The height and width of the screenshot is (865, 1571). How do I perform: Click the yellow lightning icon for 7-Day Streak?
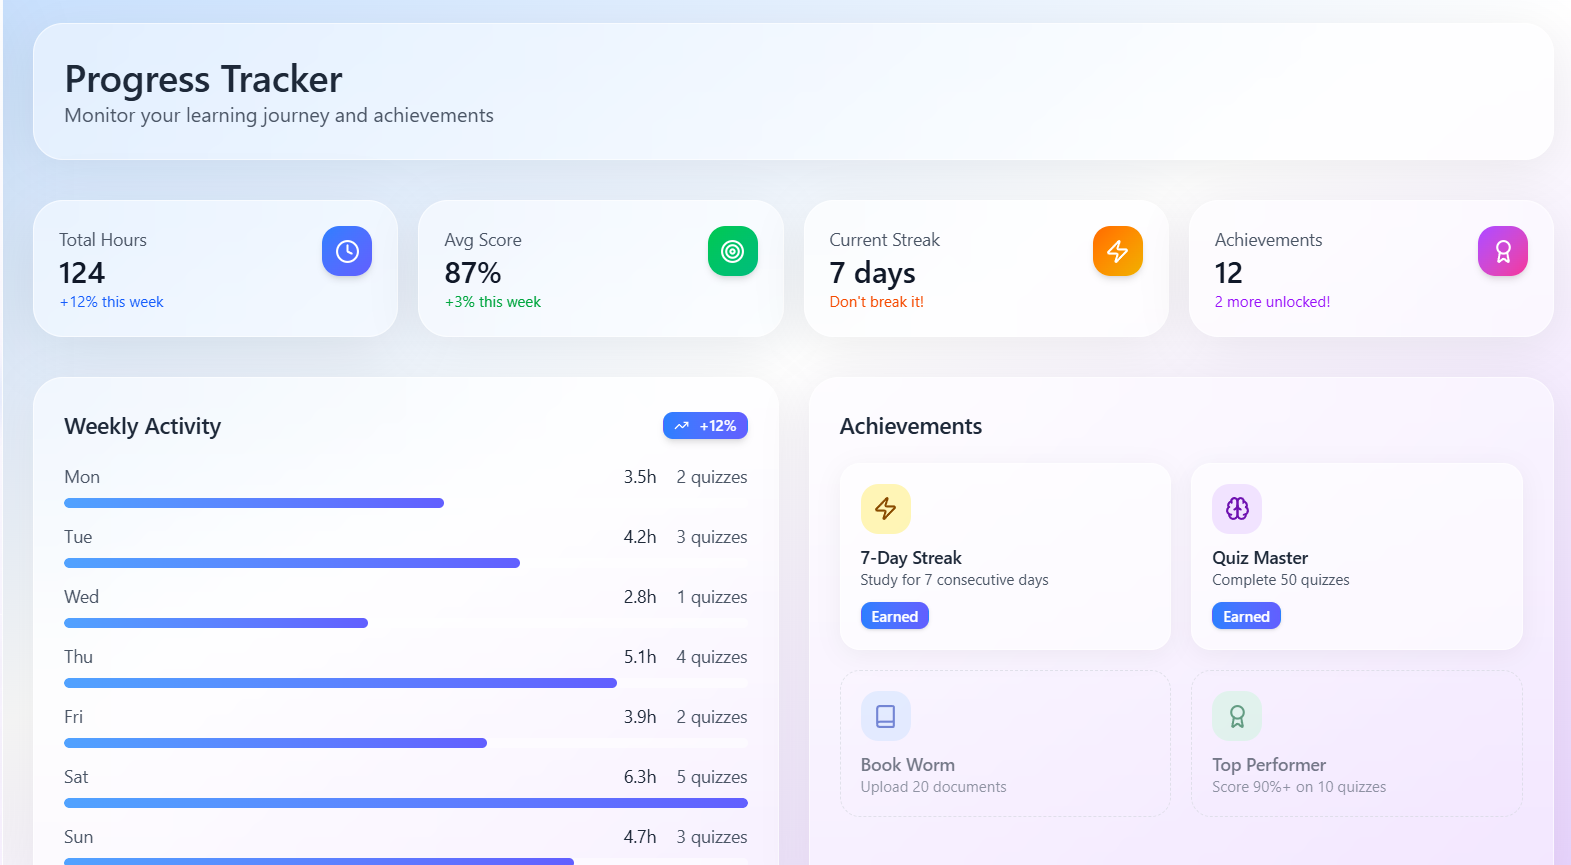coord(886,509)
